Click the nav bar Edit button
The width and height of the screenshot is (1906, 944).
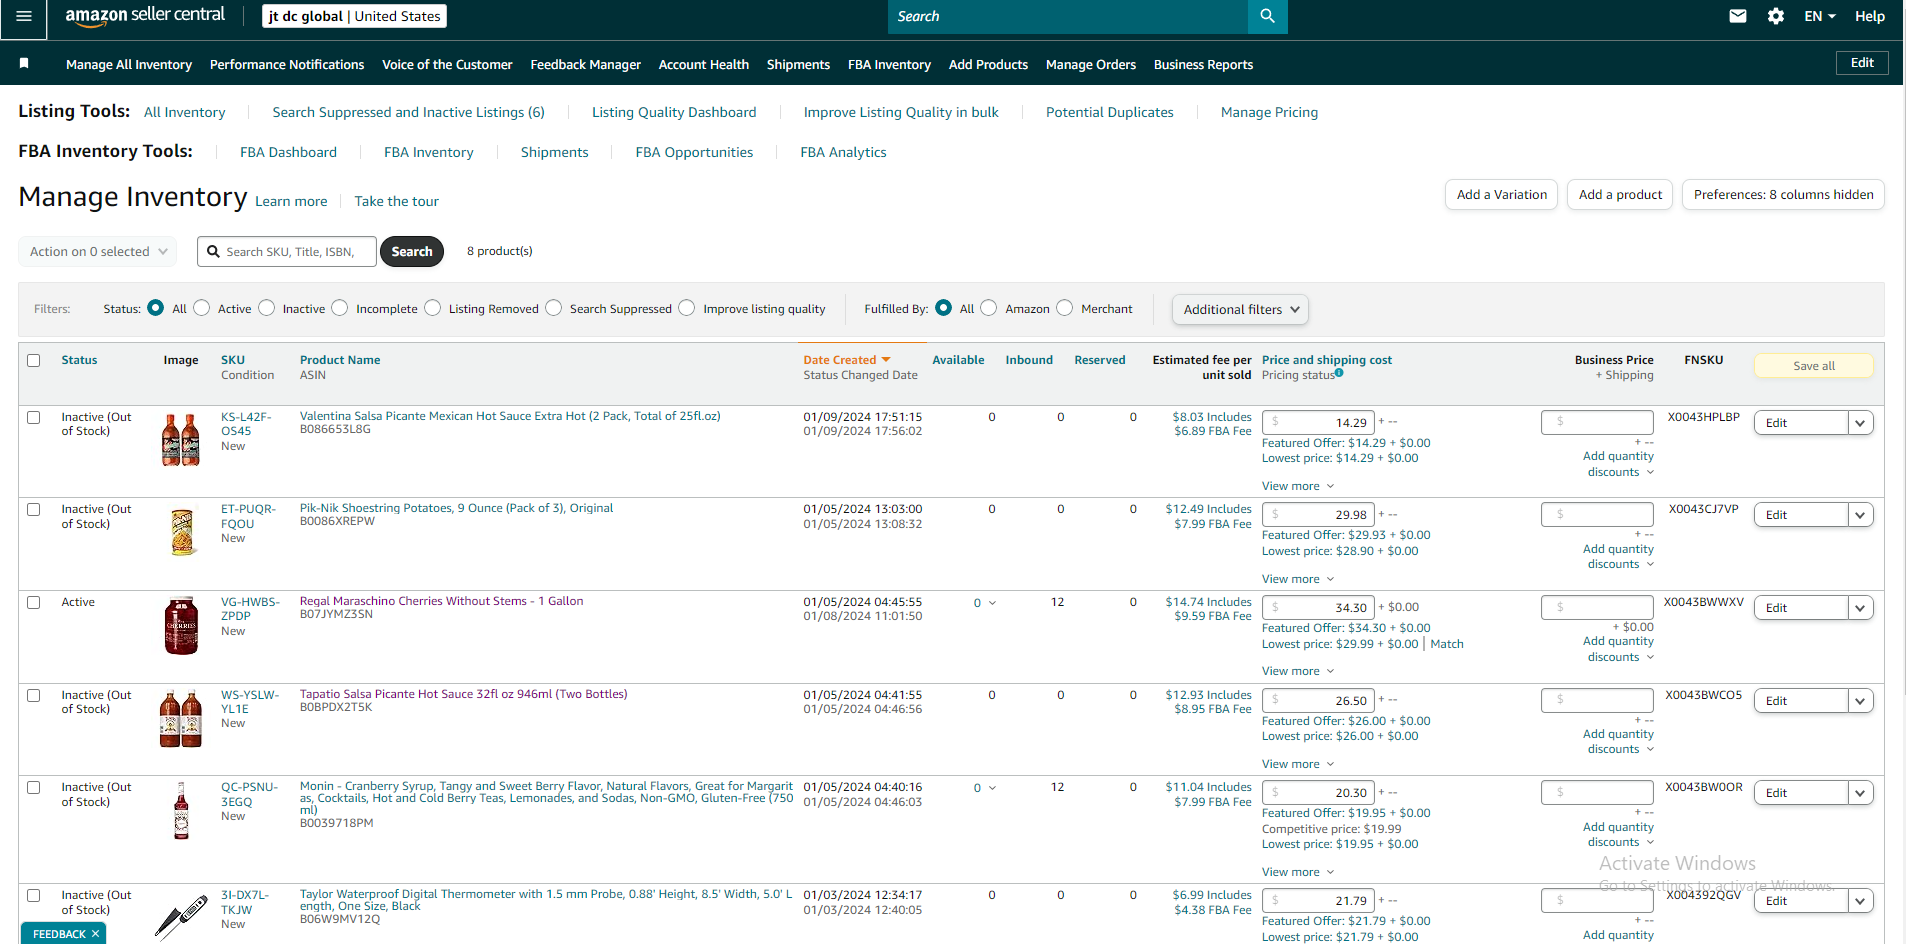click(1862, 63)
